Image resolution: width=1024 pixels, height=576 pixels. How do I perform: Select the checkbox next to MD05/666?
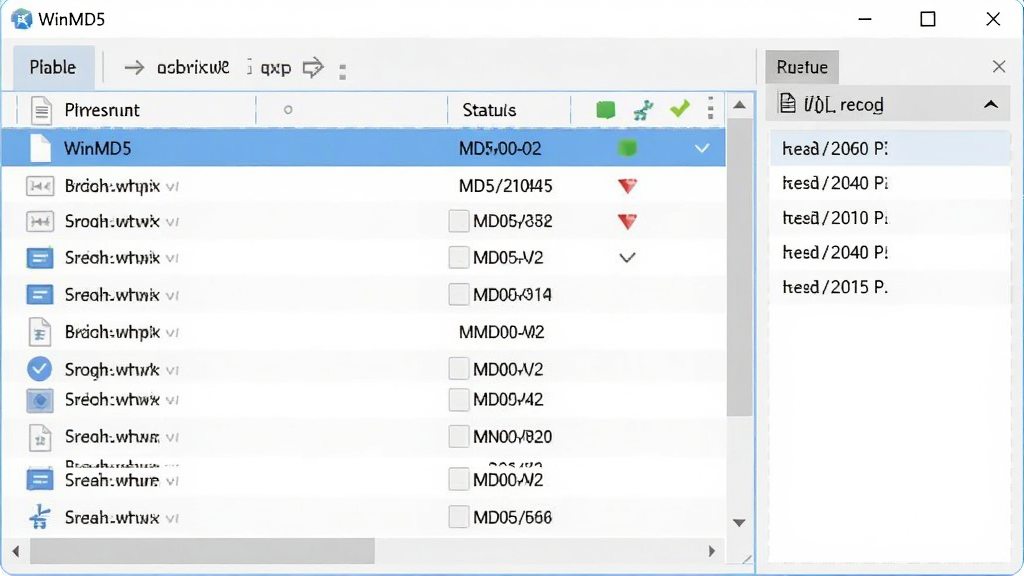458,517
